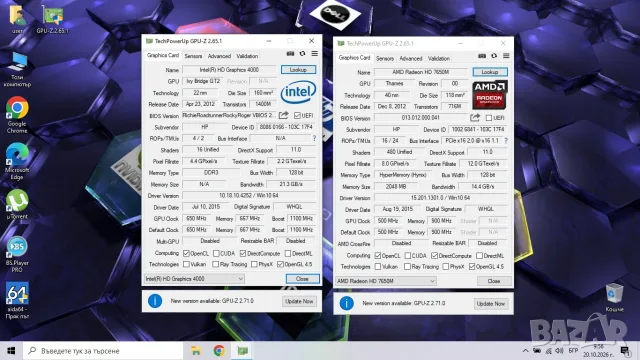The height and width of the screenshot is (360, 640).
Task: Click Lookup button in AMD window
Action: point(490,72)
